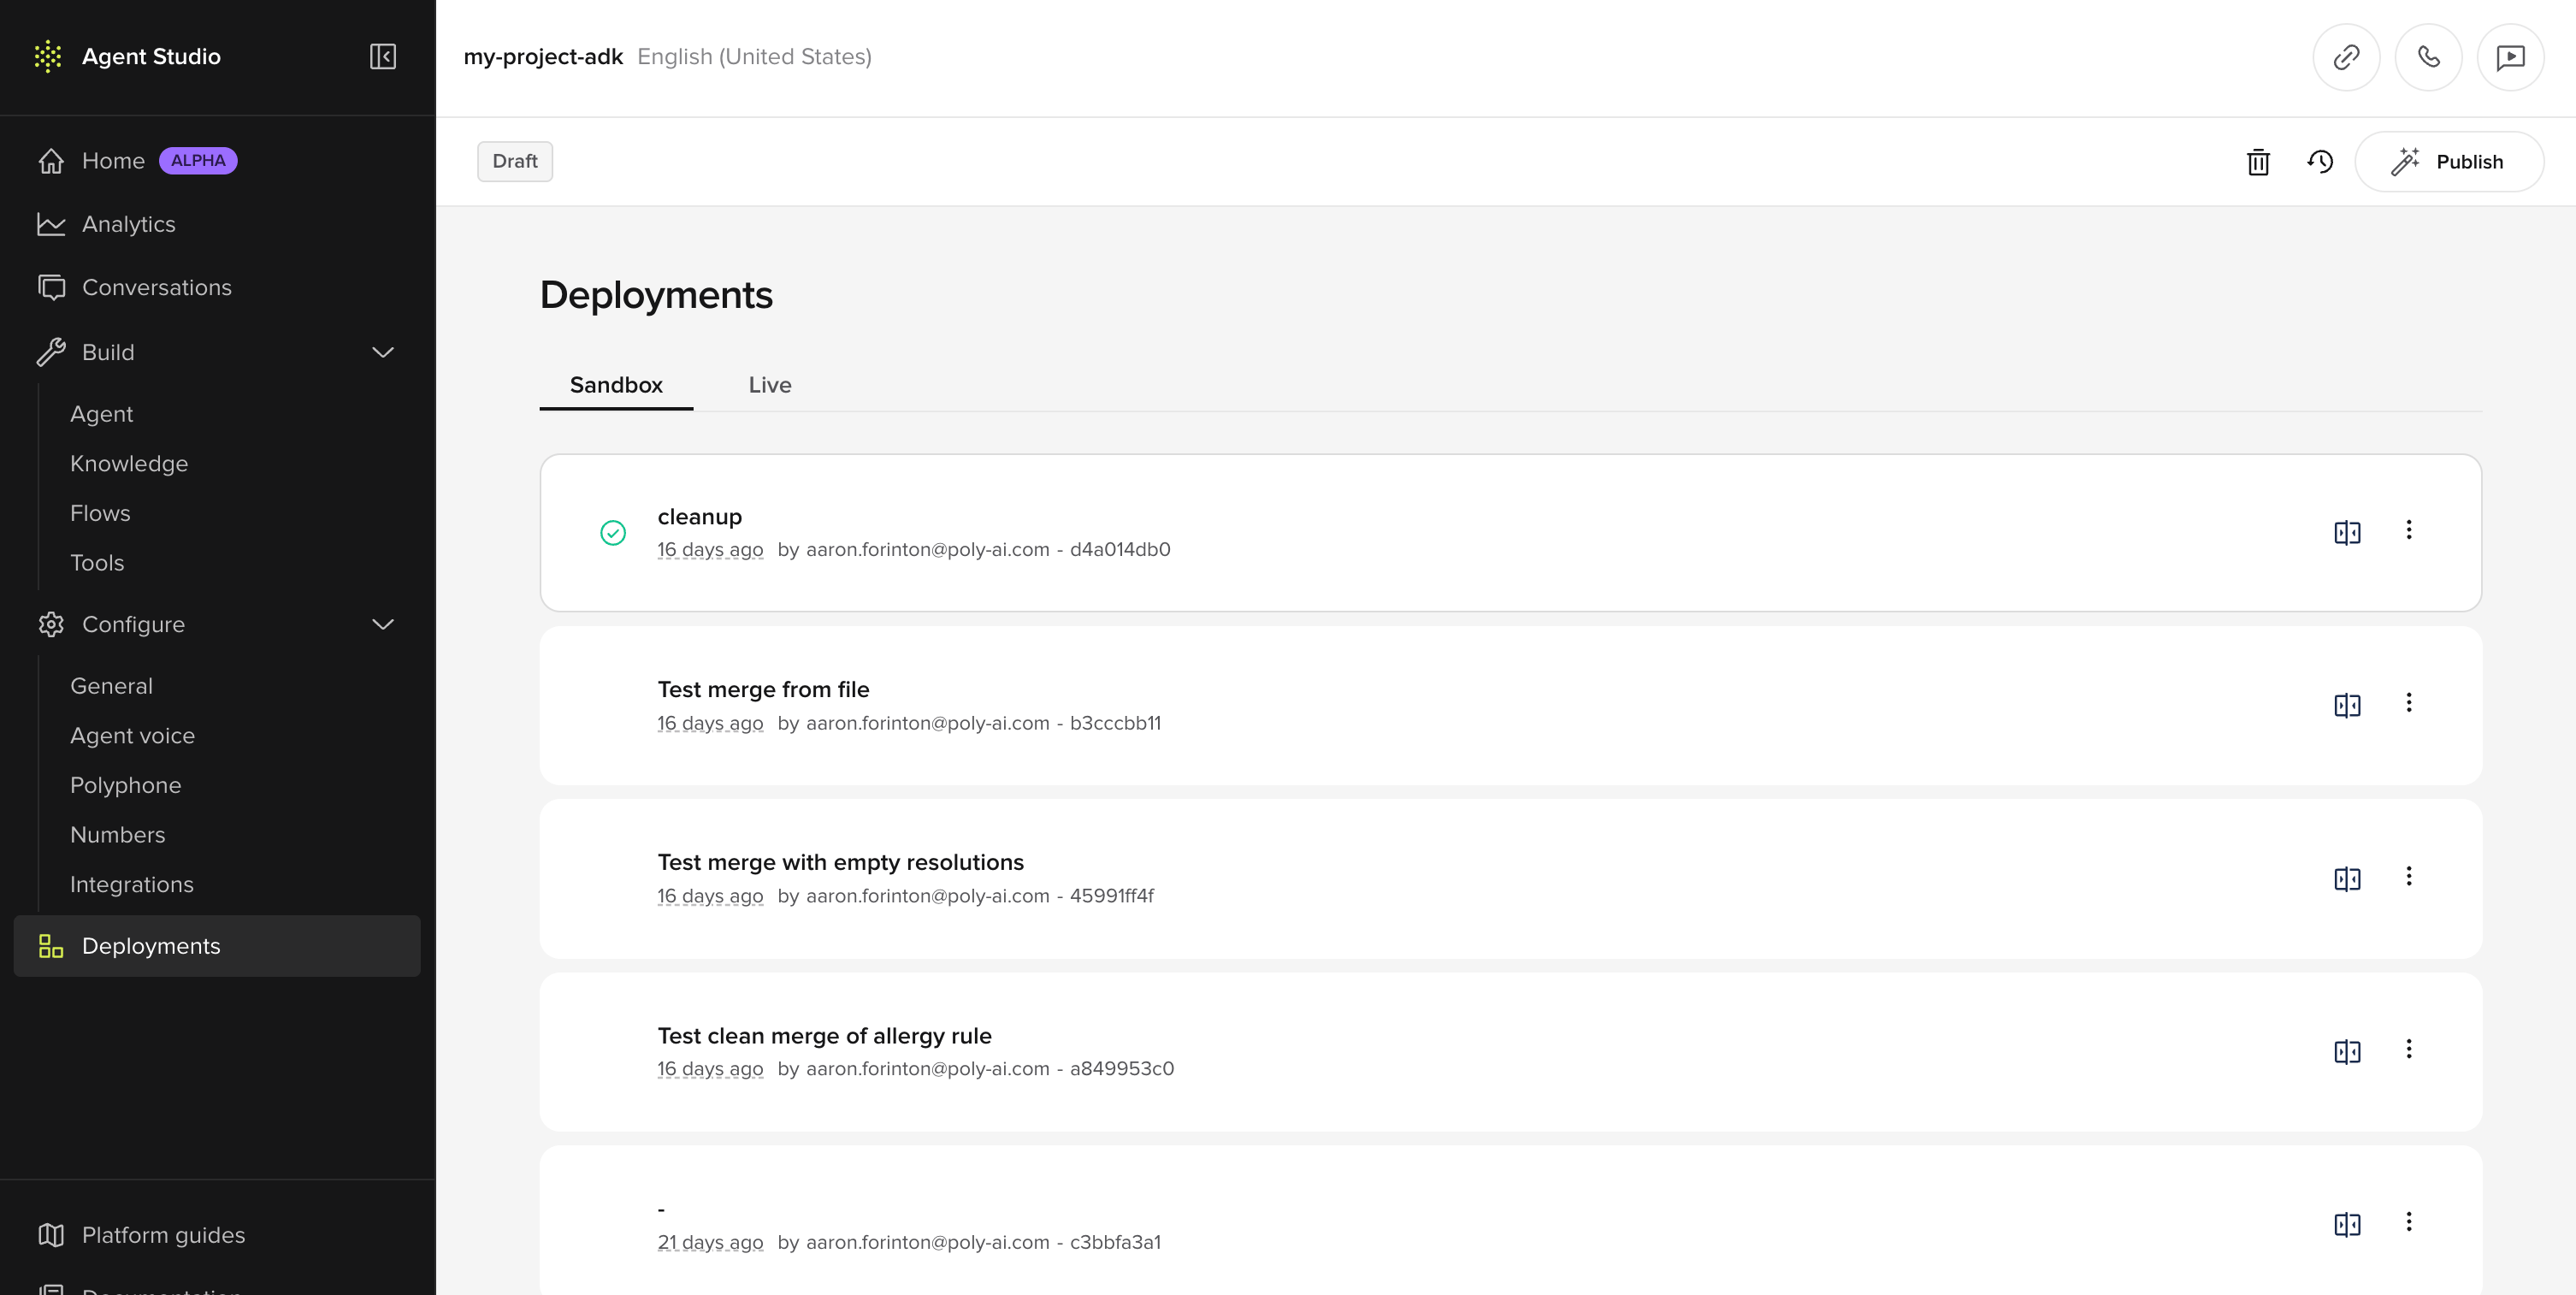
Task: Switch to the Sandbox tab
Action: (616, 385)
